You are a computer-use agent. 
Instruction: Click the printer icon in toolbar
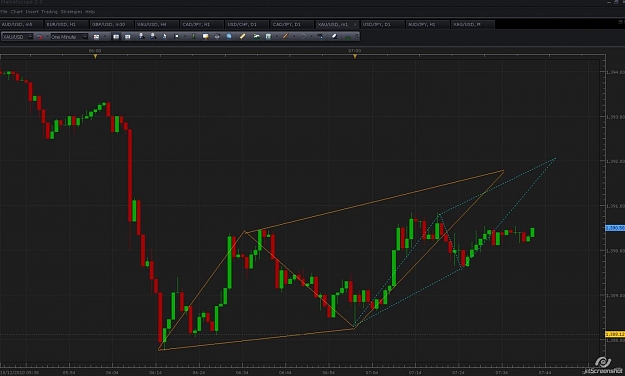click(x=217, y=36)
